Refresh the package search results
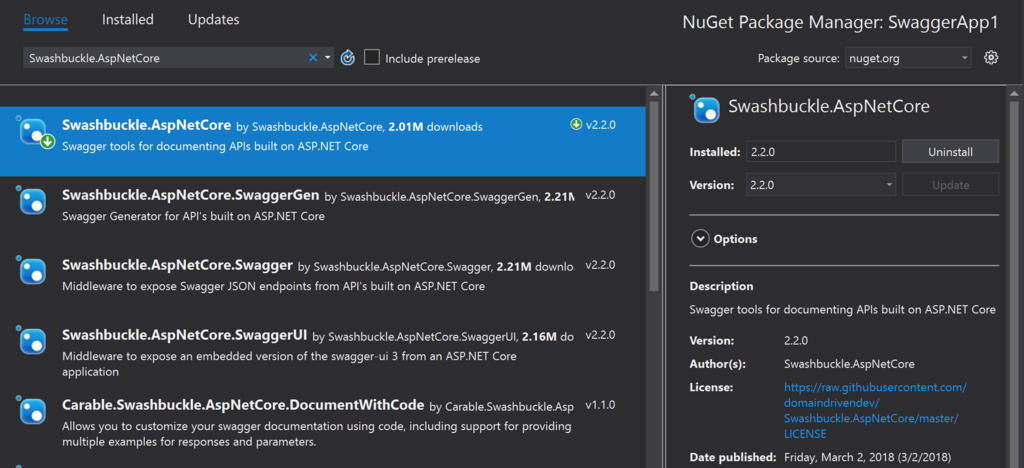1024x468 pixels. [x=348, y=58]
